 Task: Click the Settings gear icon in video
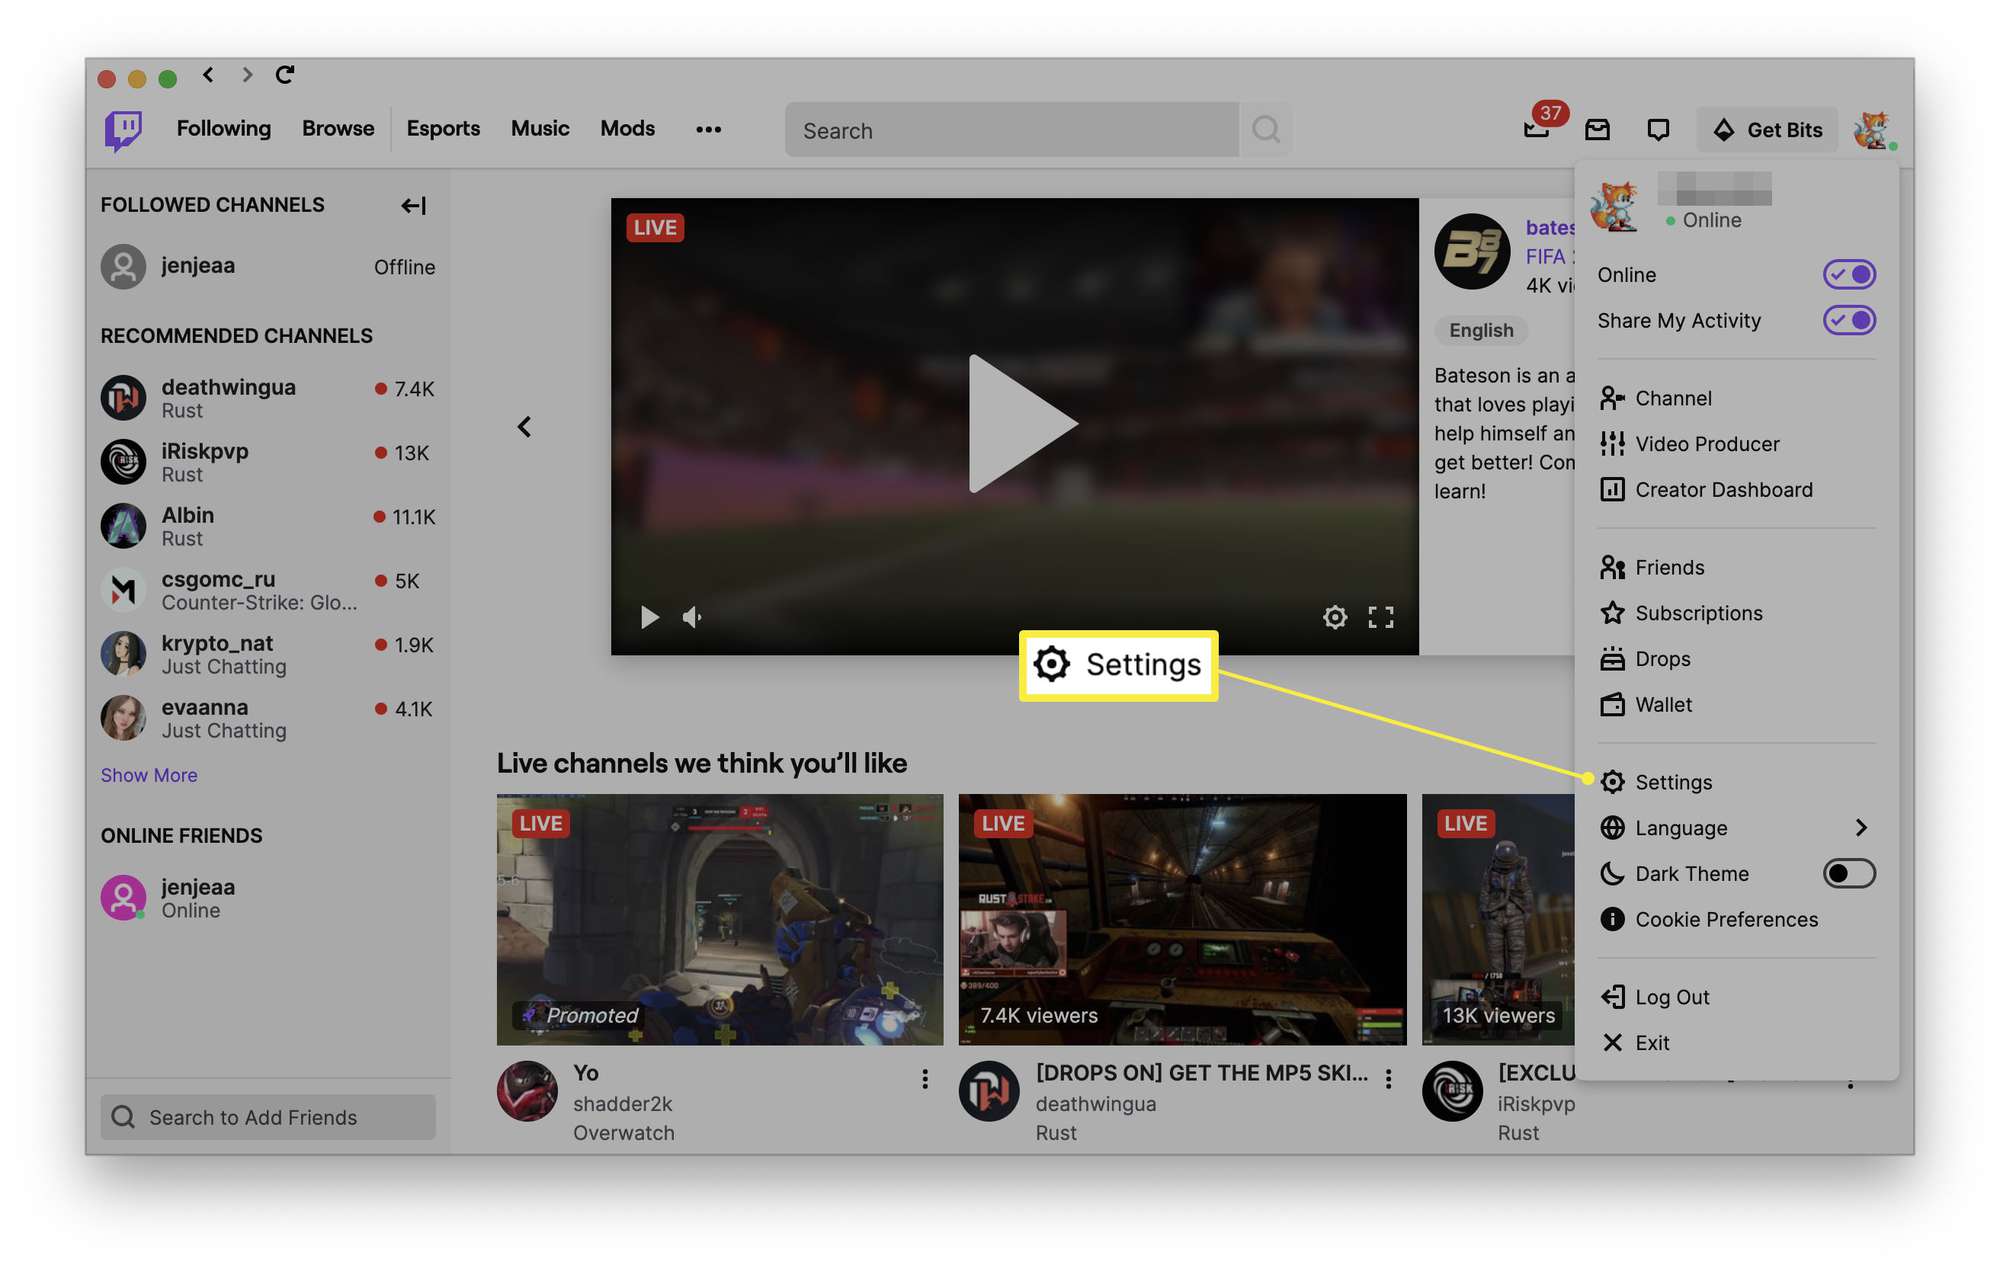[1334, 617]
